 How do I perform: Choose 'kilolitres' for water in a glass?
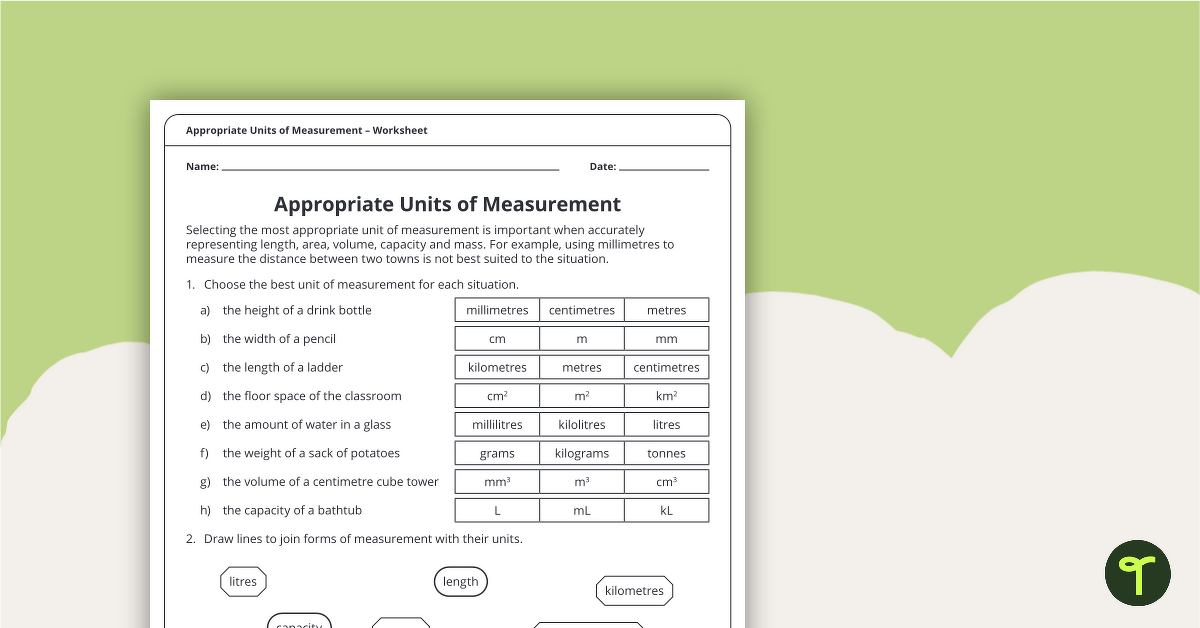point(582,424)
